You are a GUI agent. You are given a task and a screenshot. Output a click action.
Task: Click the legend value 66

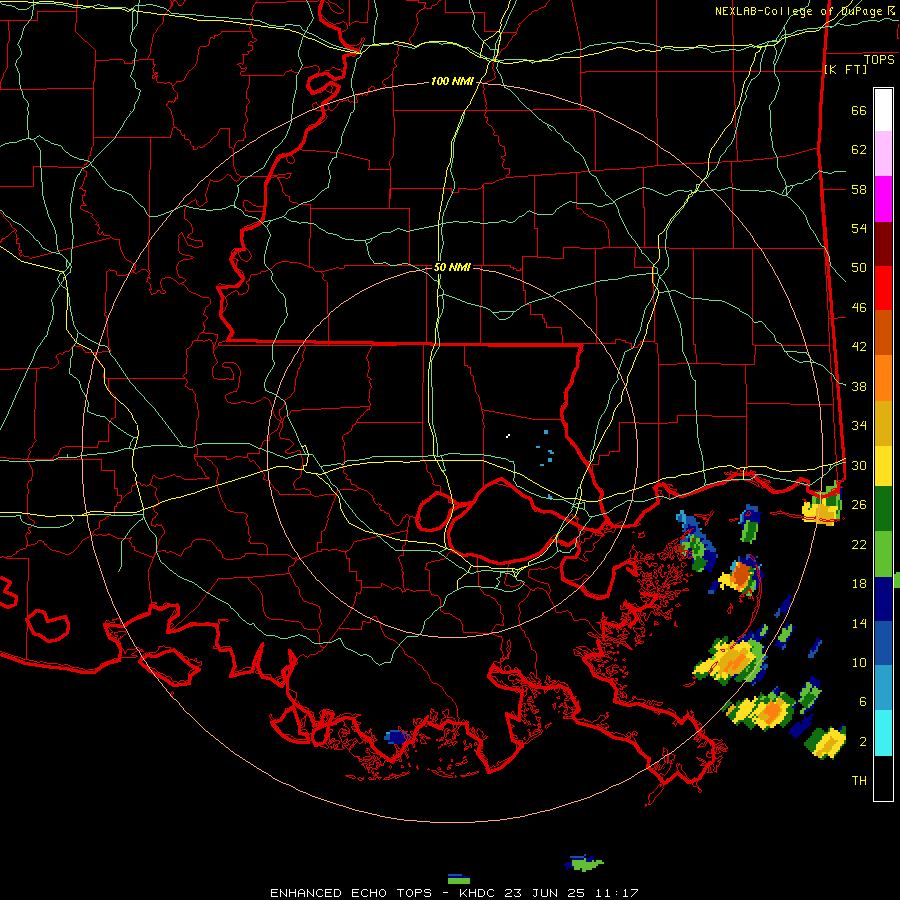[x=859, y=111]
